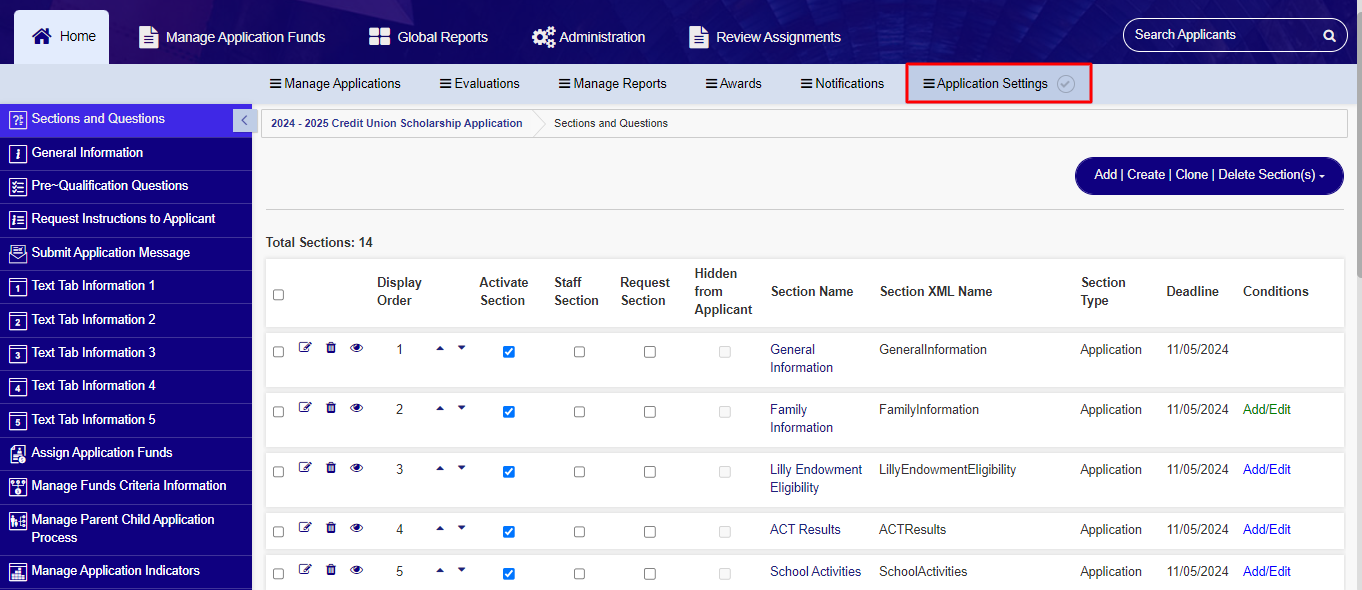Open Manage Application Indicators sidebar item
Image resolution: width=1362 pixels, height=590 pixels.
pyautogui.click(x=126, y=572)
